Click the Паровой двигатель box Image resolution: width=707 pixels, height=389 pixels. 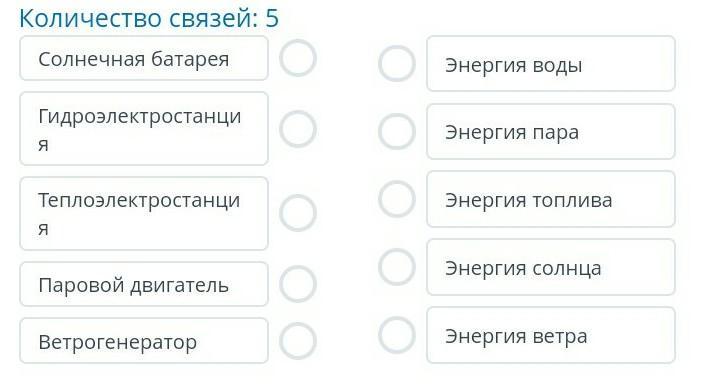pyautogui.click(x=144, y=284)
